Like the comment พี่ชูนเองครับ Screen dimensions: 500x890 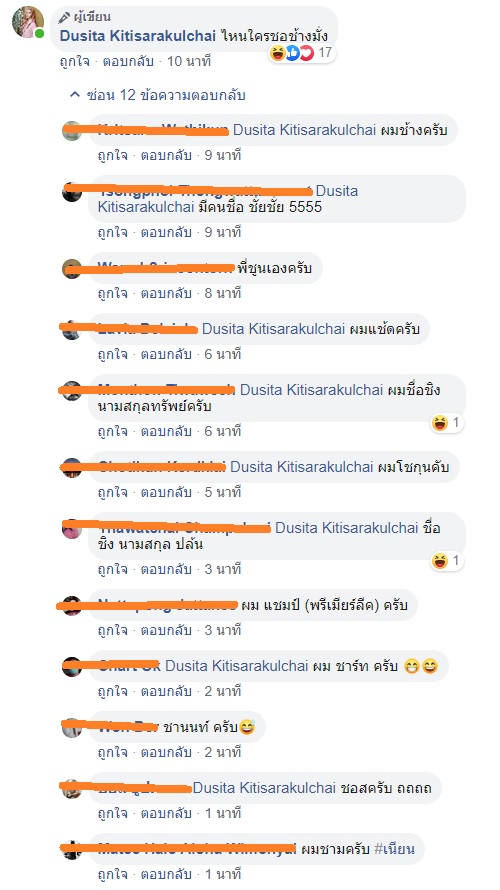point(112,293)
